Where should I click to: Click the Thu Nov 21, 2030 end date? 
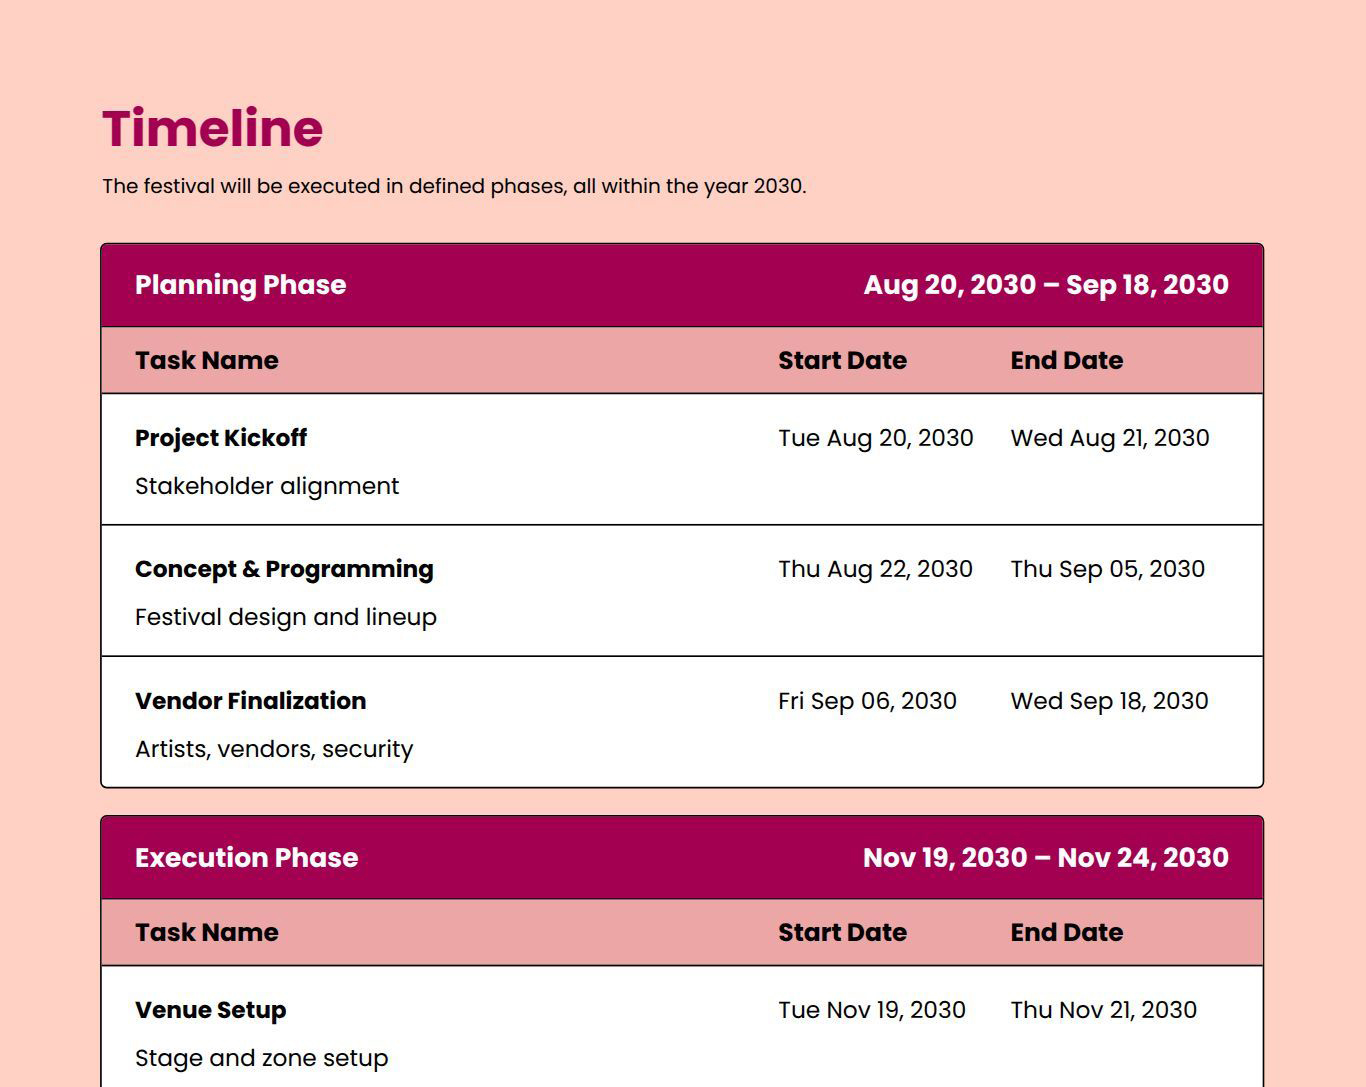coord(1103,1010)
